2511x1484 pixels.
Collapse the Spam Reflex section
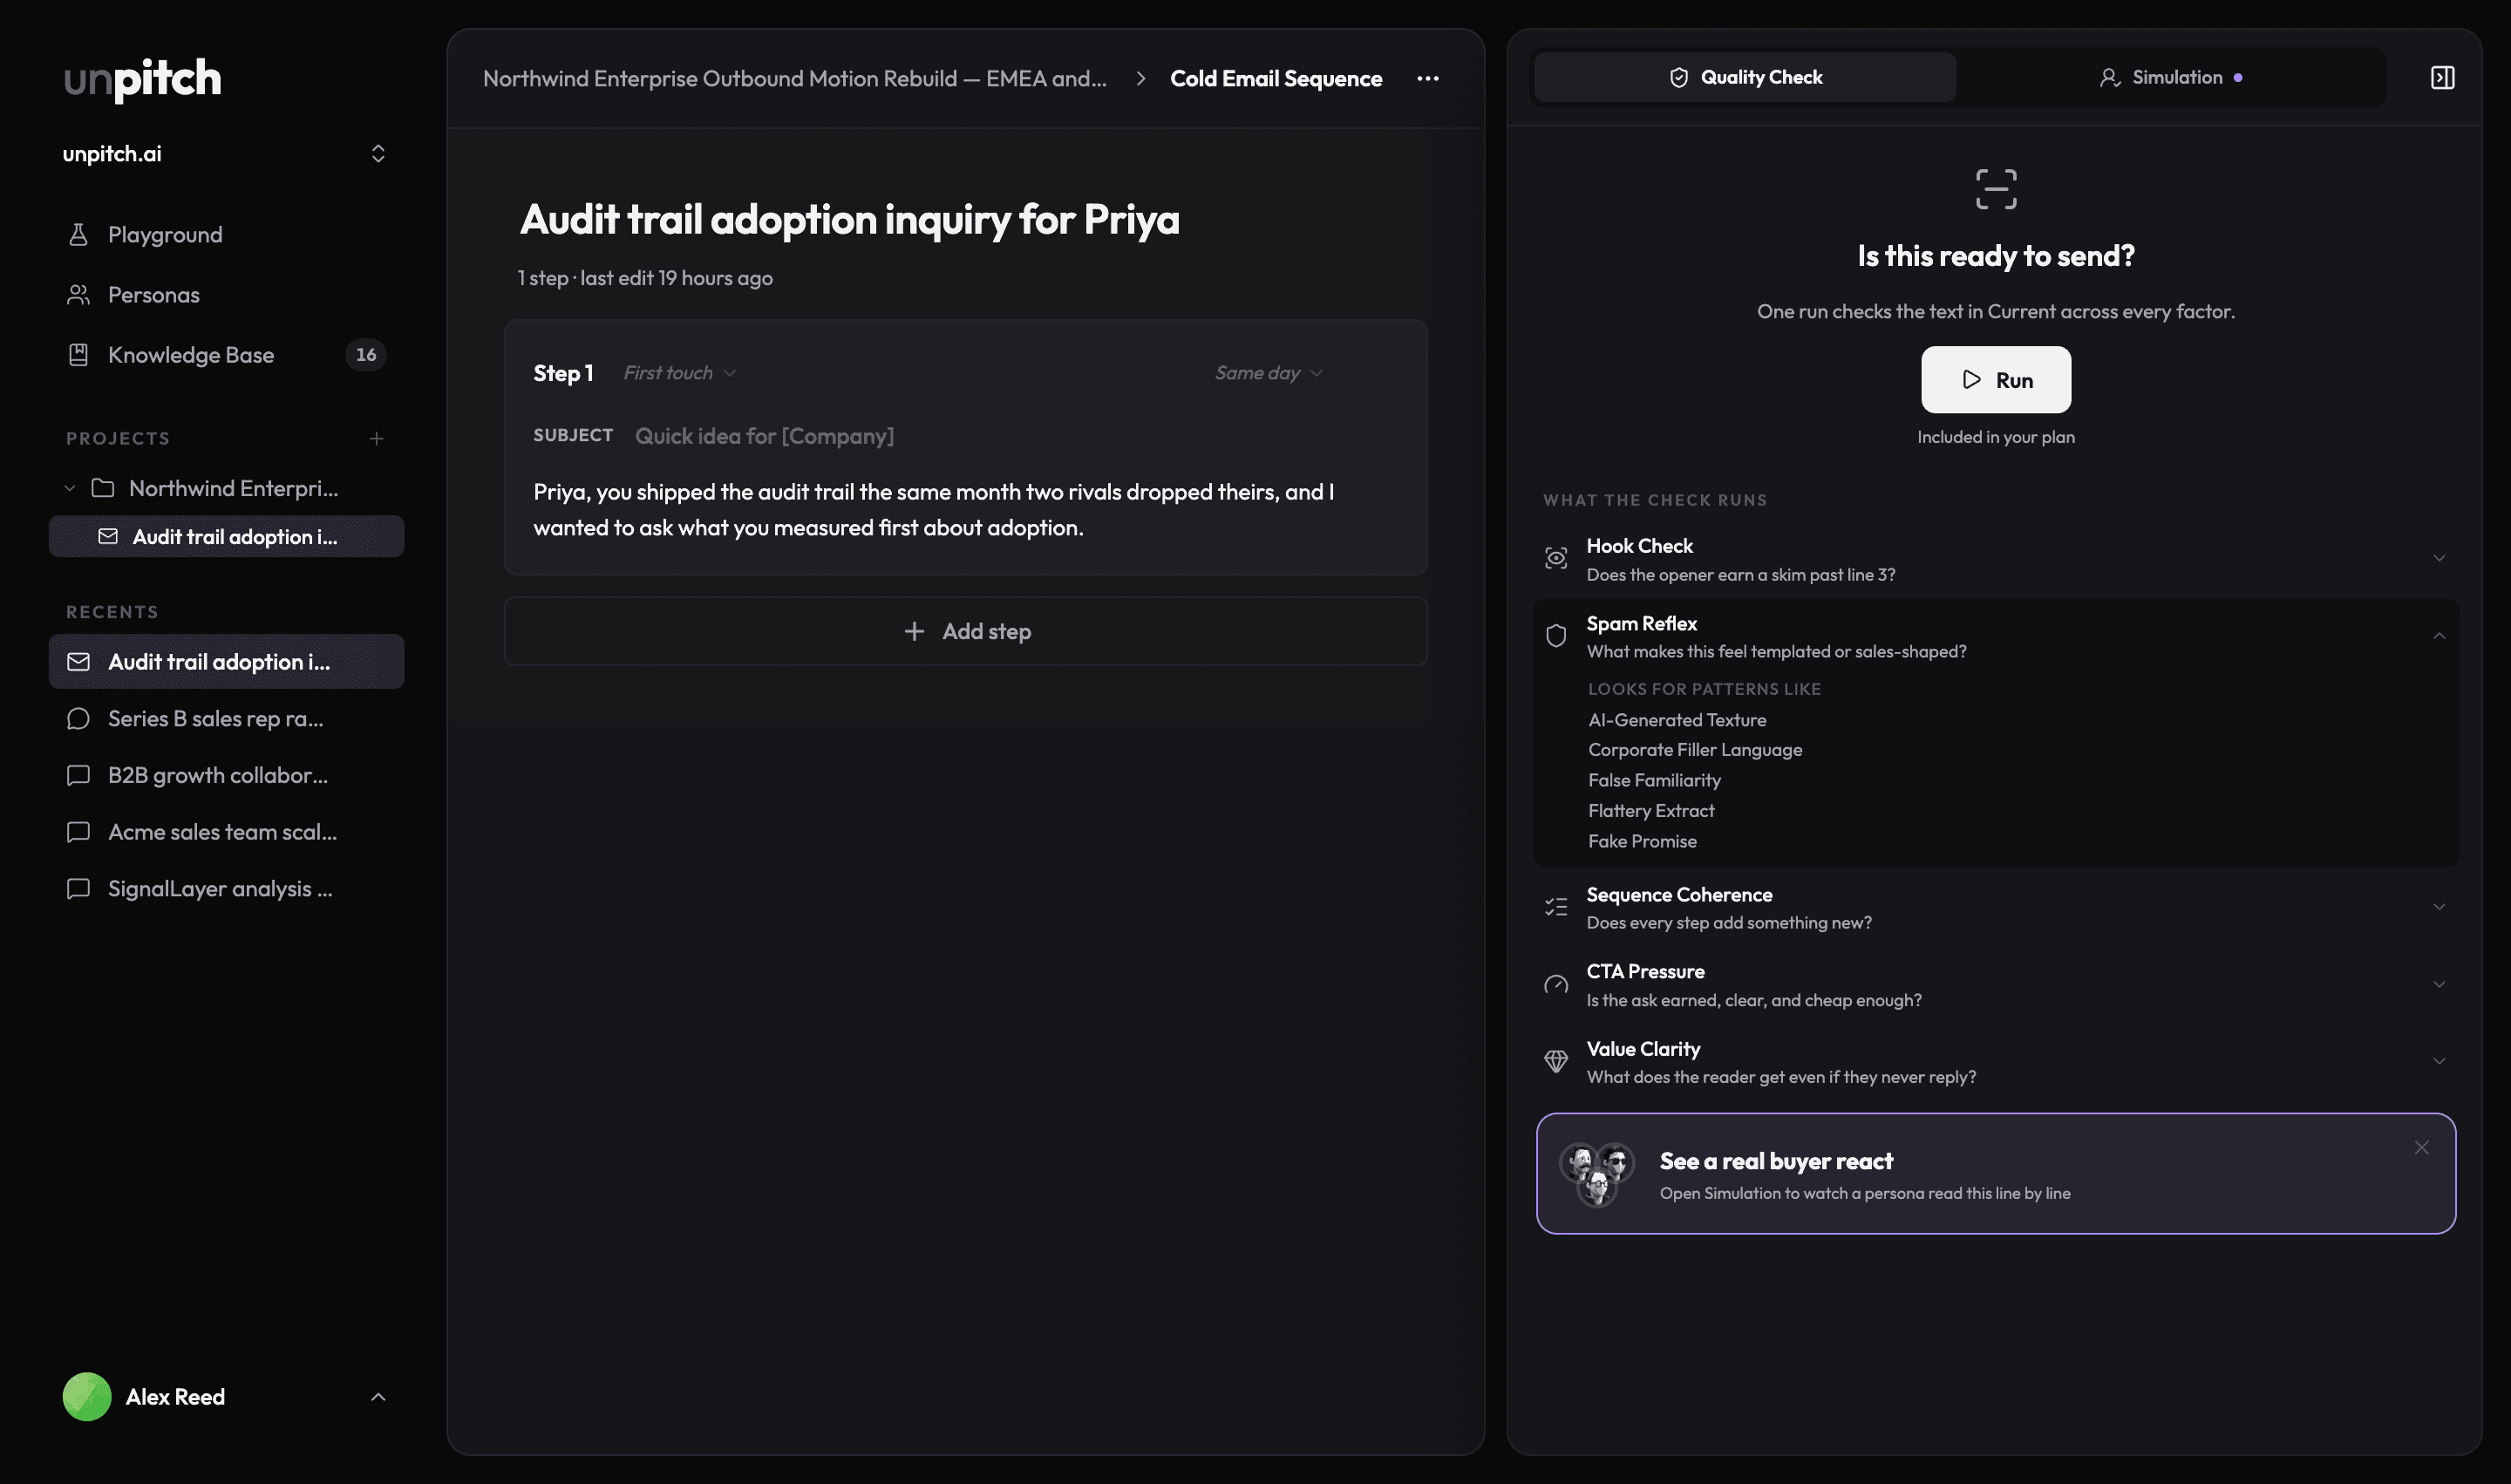point(2439,636)
